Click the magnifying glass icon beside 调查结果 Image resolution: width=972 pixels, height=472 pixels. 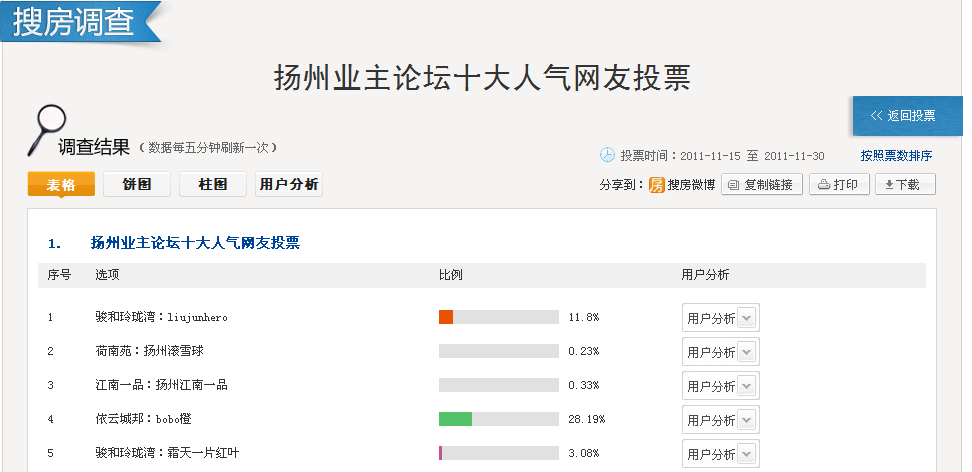(x=46, y=128)
